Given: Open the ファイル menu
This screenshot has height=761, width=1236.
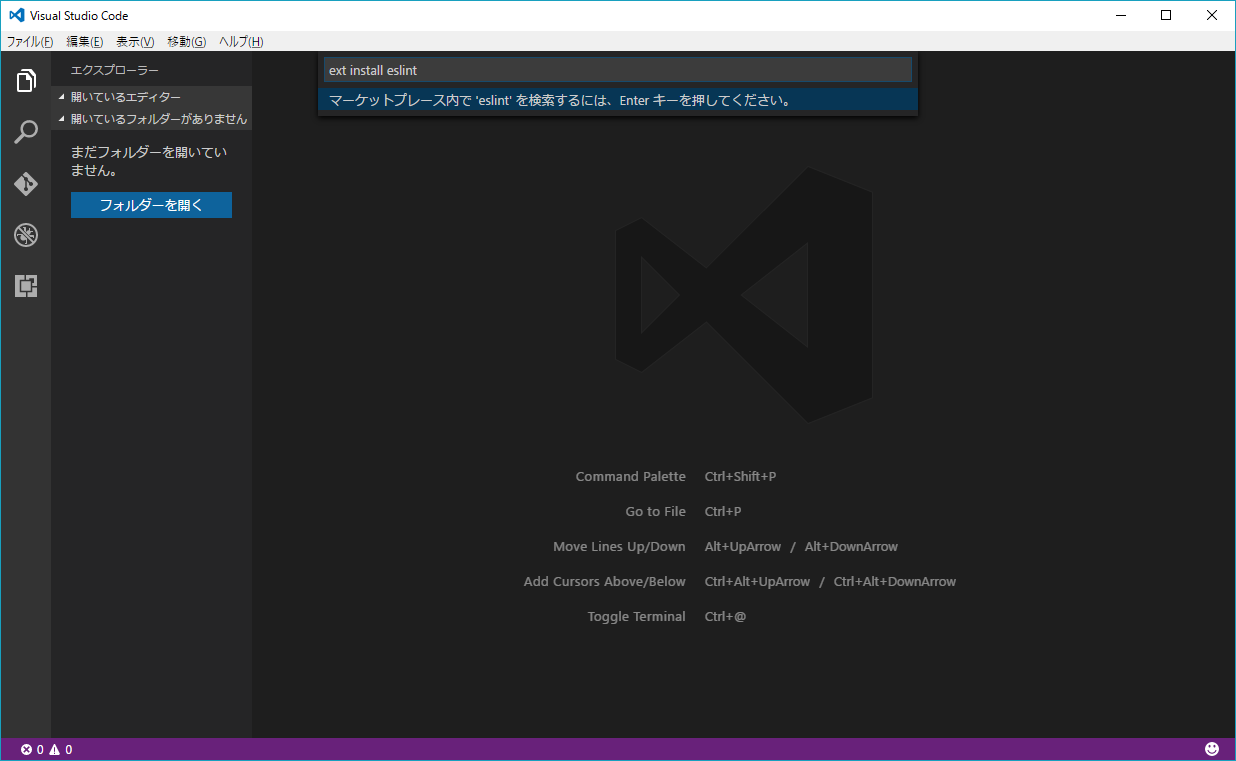Looking at the screenshot, I should tap(30, 41).
